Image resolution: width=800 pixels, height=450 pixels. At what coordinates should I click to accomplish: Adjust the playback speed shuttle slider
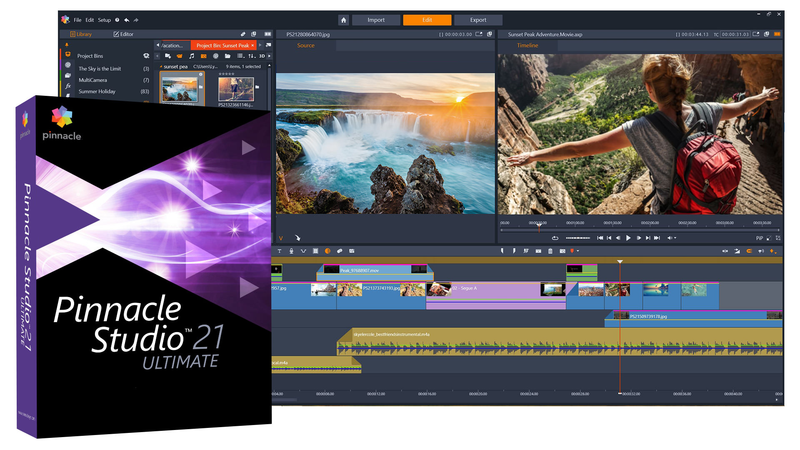[578, 238]
